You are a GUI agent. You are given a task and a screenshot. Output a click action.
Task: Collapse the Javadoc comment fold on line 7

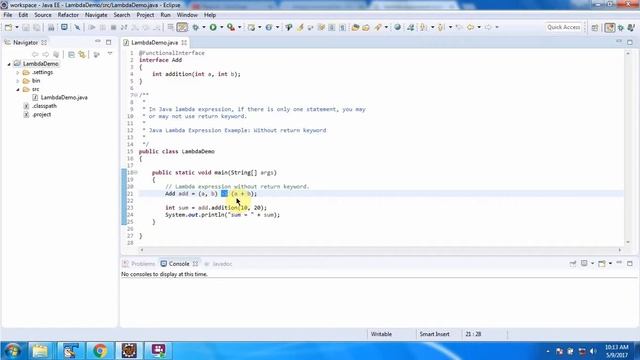(136, 95)
